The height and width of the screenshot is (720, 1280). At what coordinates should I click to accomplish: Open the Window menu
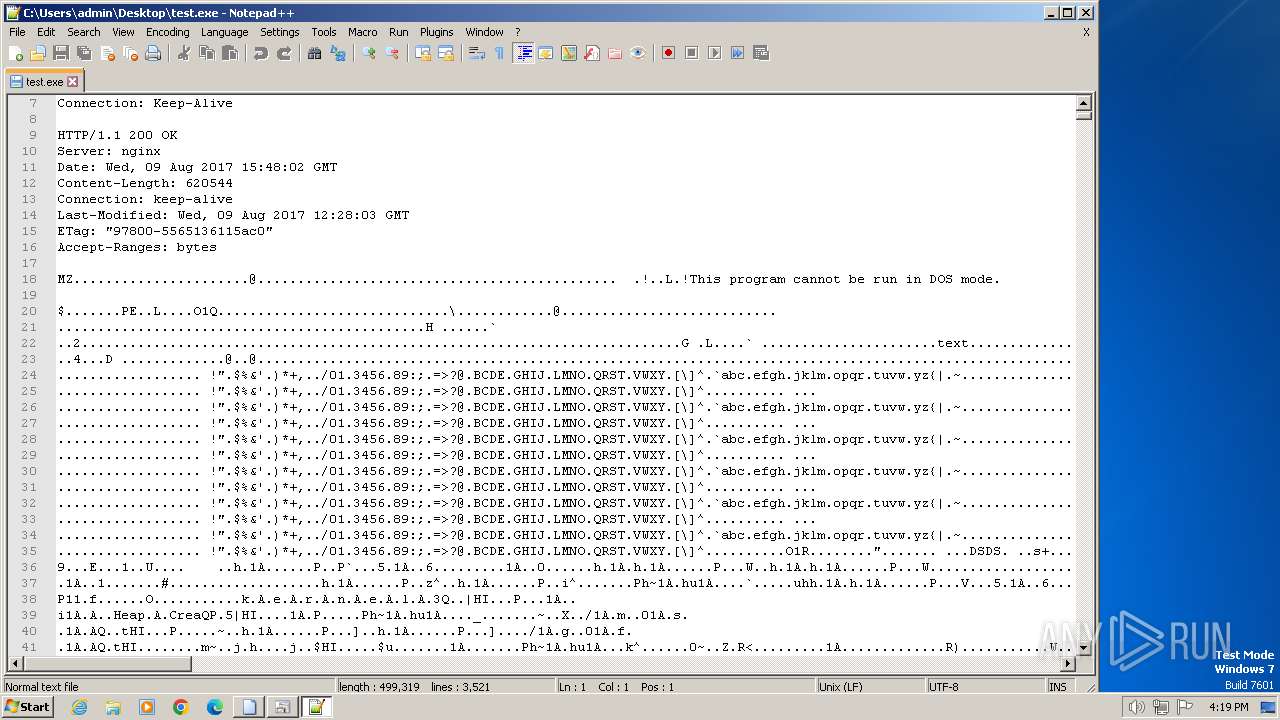click(x=484, y=32)
